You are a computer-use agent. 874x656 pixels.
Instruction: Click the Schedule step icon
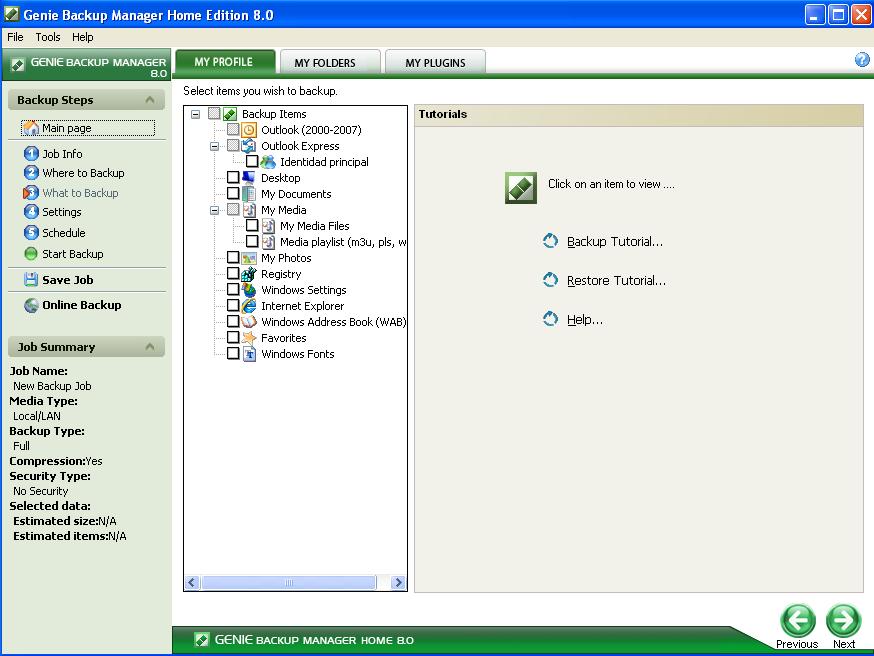[31, 232]
